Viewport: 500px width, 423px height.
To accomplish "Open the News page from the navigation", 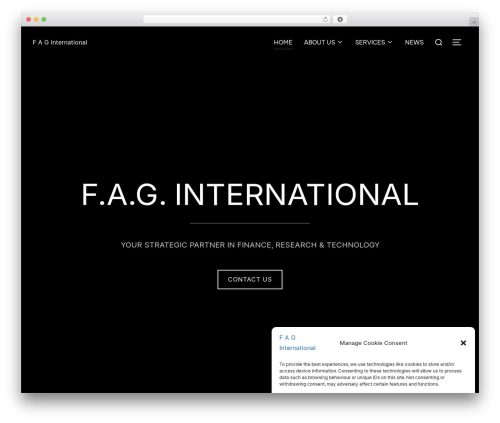I will (414, 42).
